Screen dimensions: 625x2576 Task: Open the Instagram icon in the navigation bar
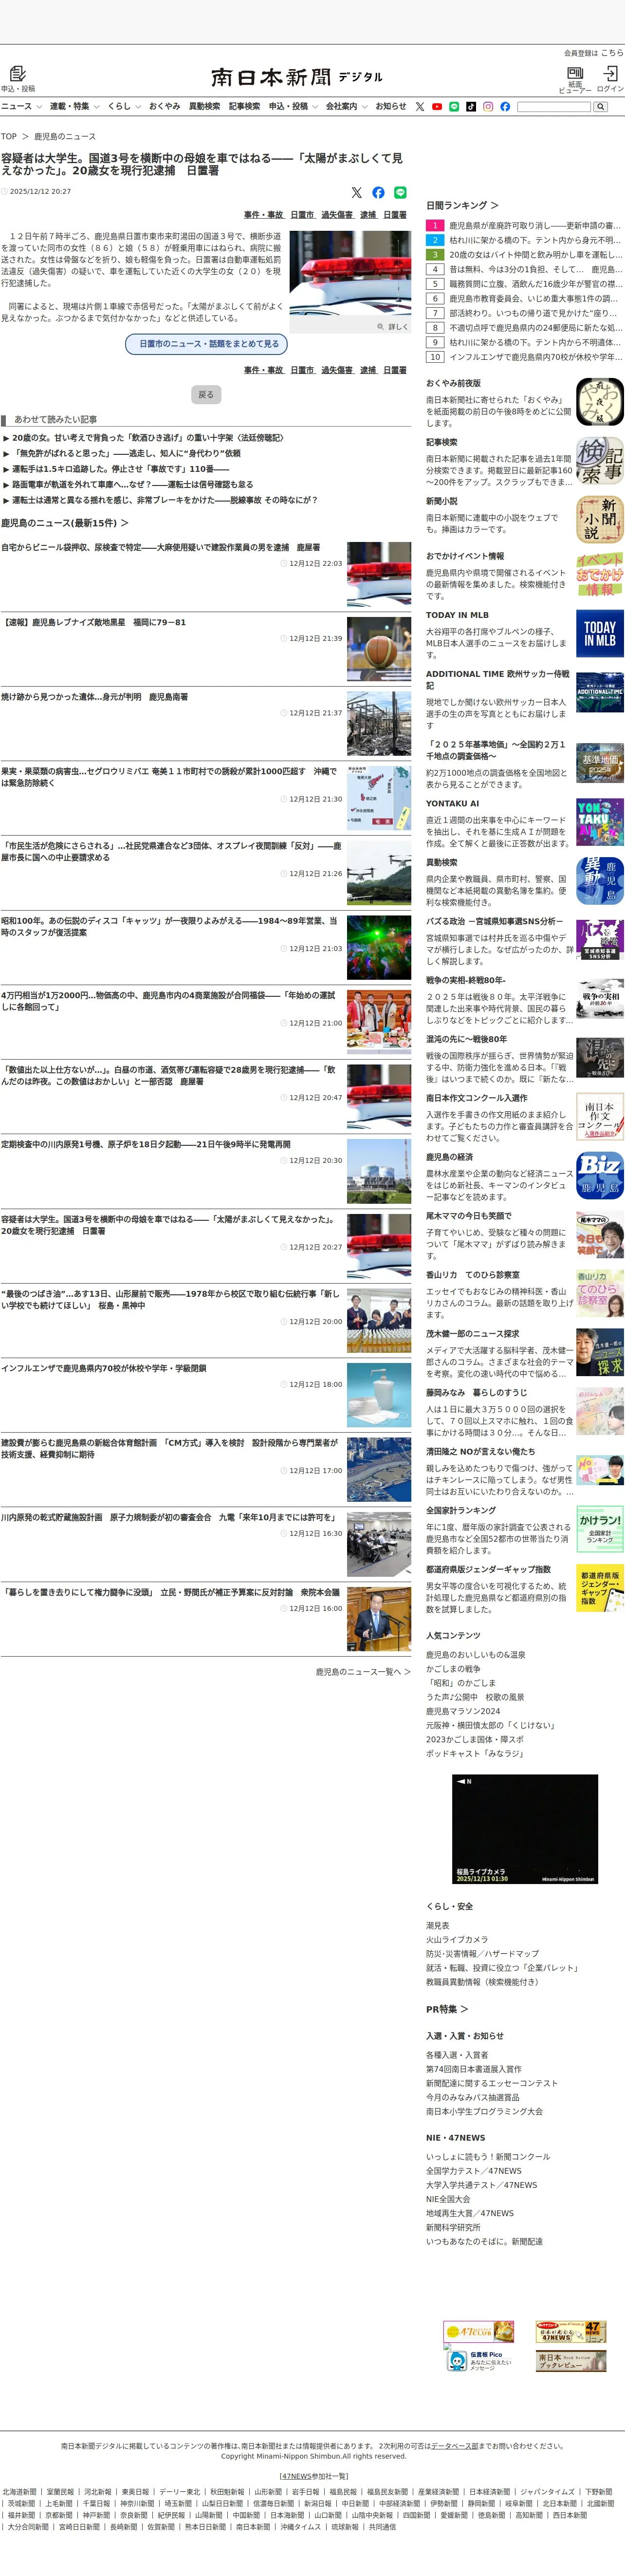pos(488,106)
